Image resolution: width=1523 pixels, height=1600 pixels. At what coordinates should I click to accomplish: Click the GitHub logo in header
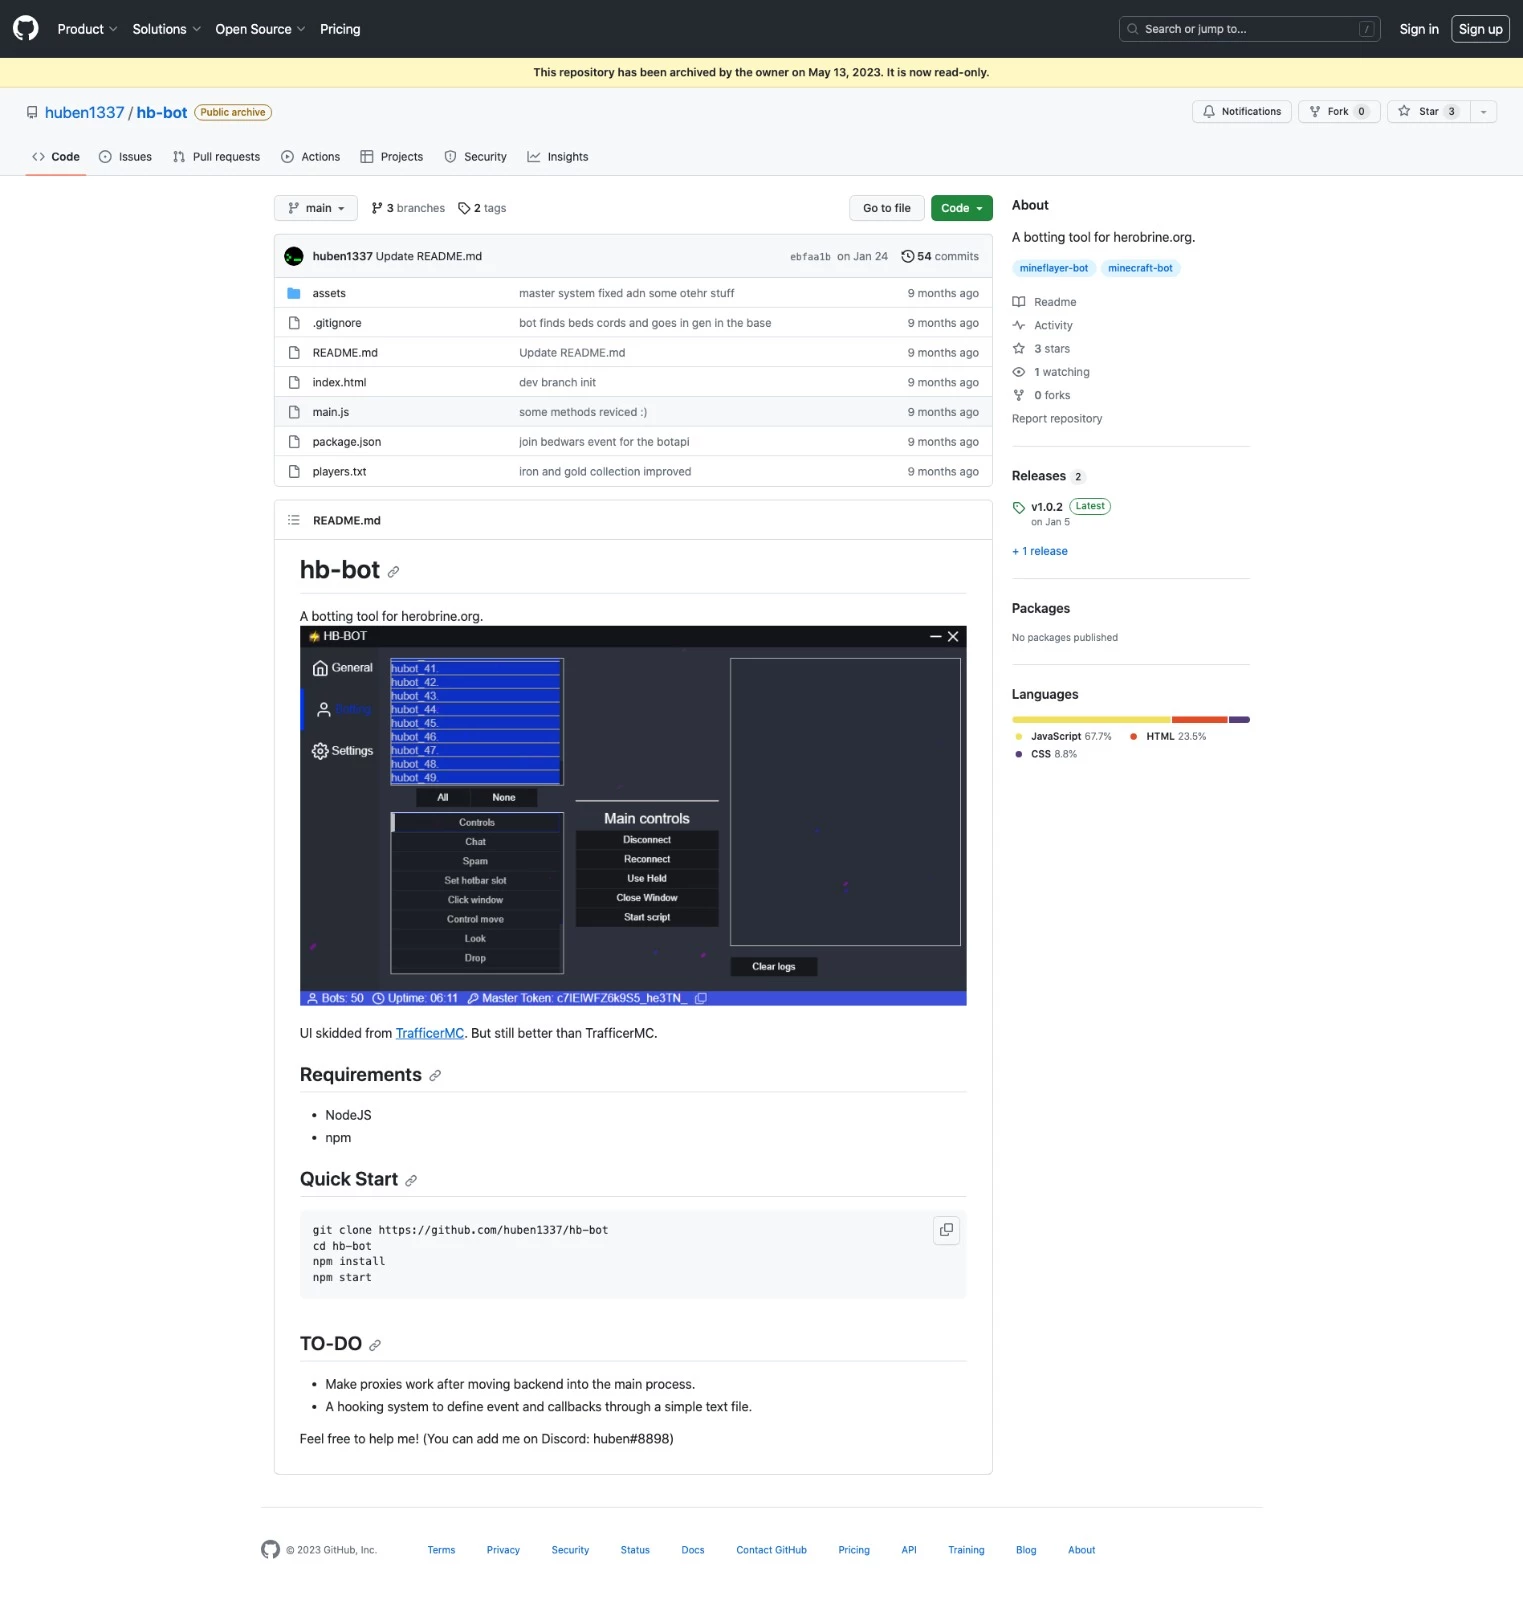point(25,28)
